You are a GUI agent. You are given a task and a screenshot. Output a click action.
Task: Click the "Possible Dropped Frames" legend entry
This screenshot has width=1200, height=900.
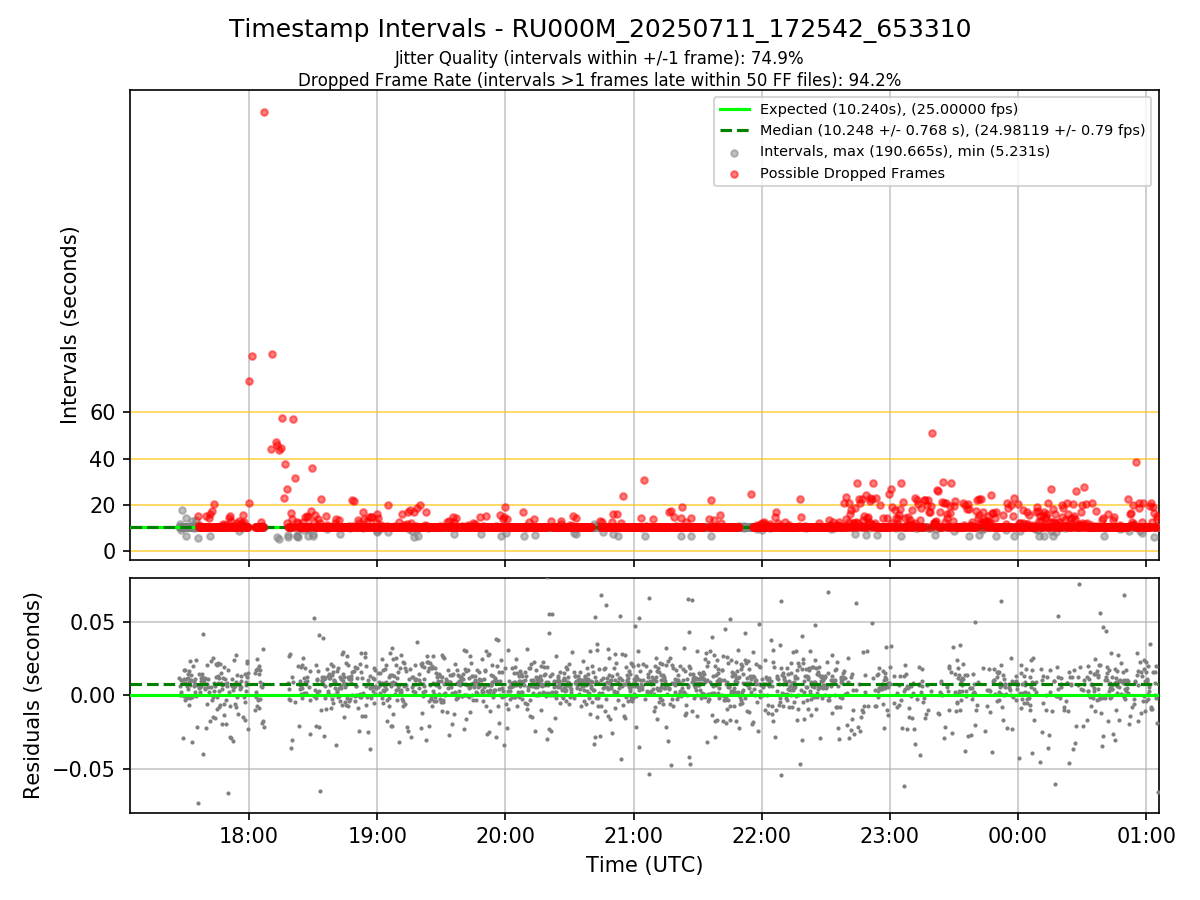[852, 173]
